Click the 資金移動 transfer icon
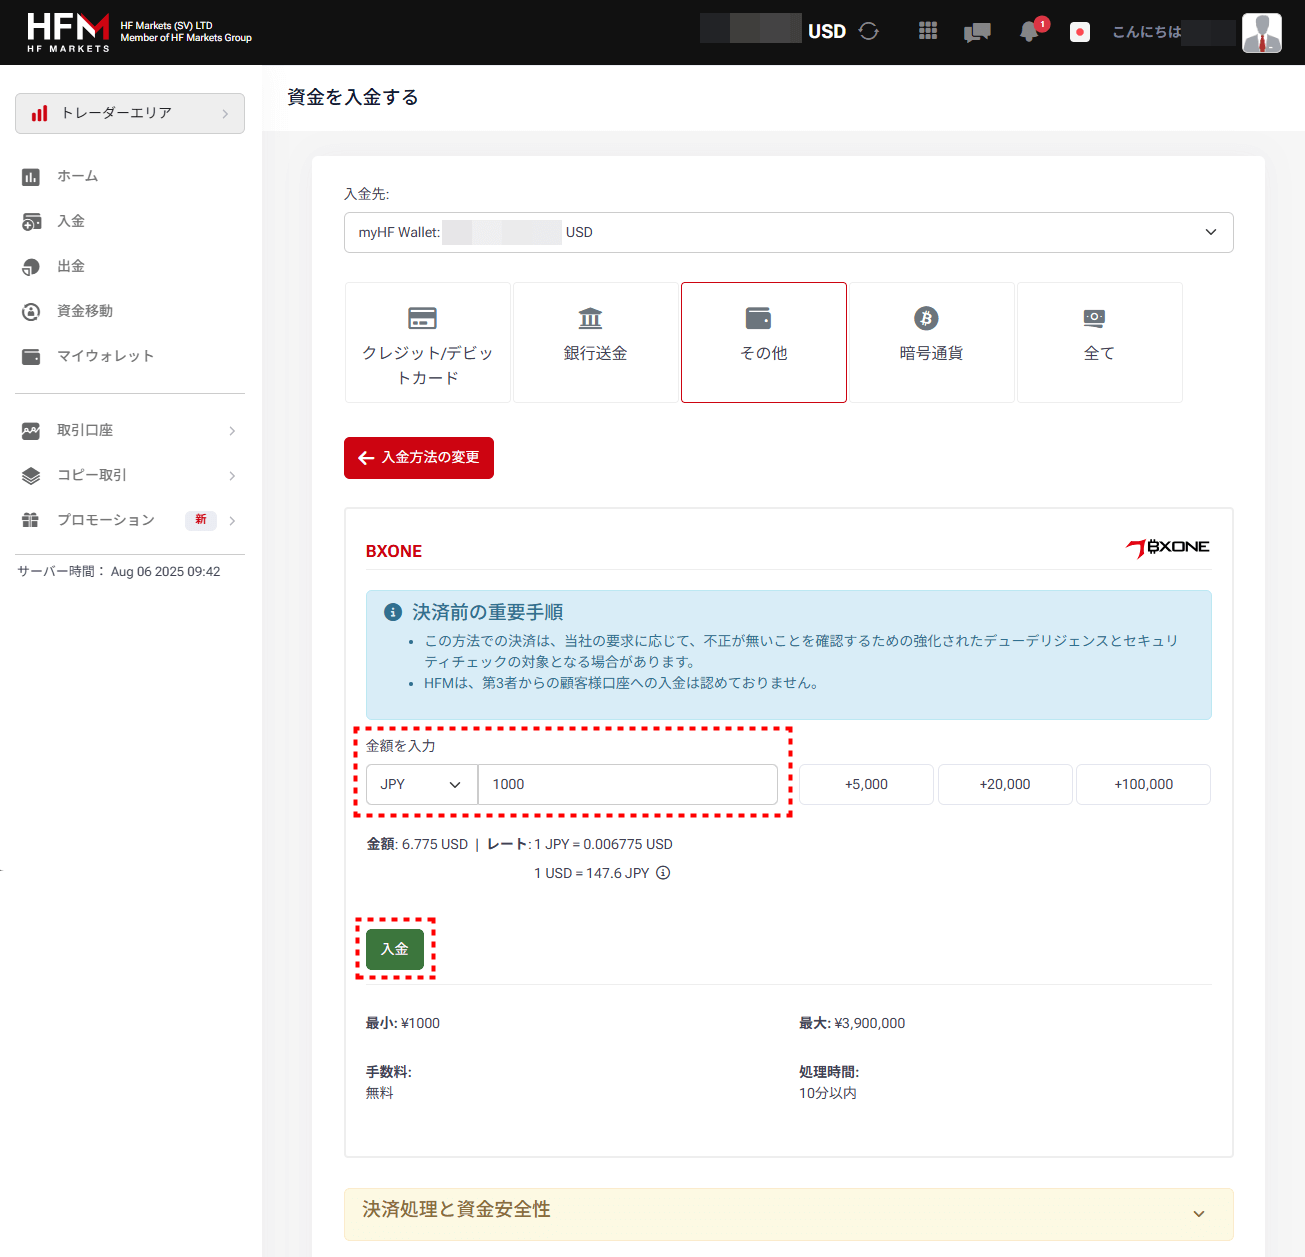The image size is (1305, 1257). [31, 312]
